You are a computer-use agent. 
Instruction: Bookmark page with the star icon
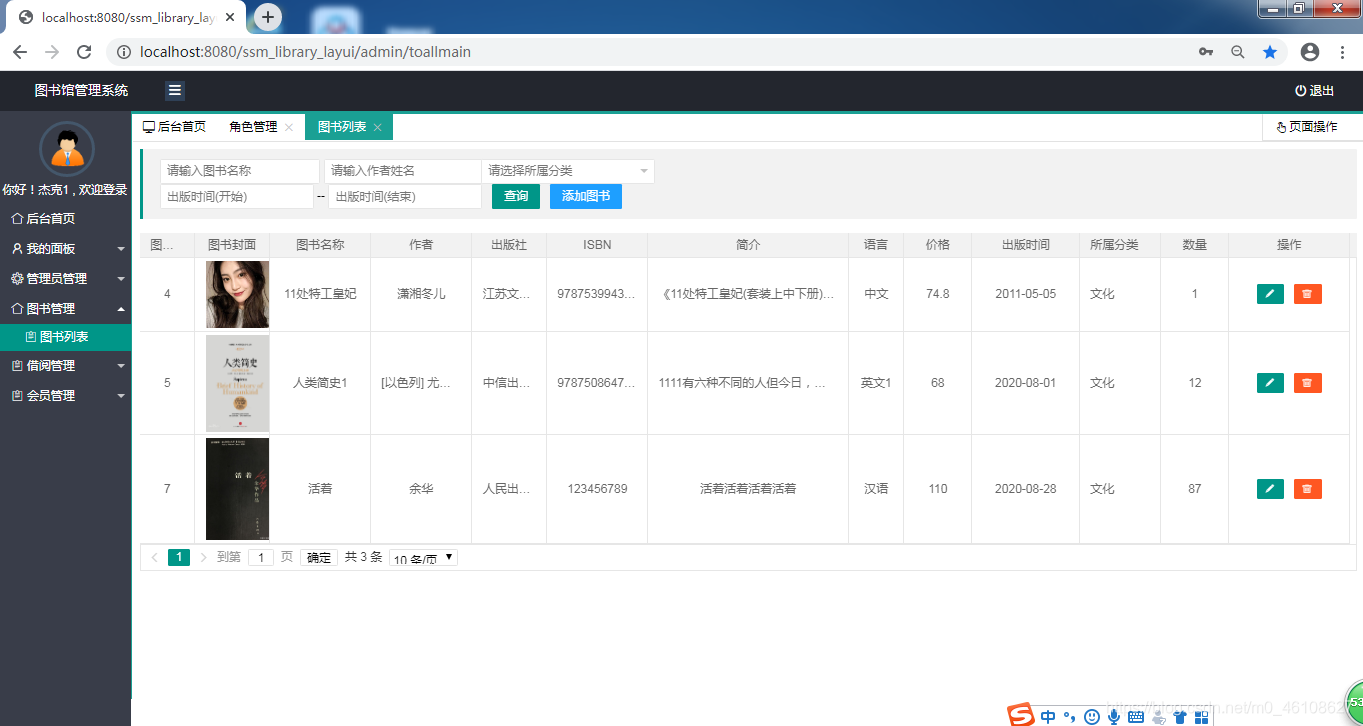click(x=1270, y=52)
